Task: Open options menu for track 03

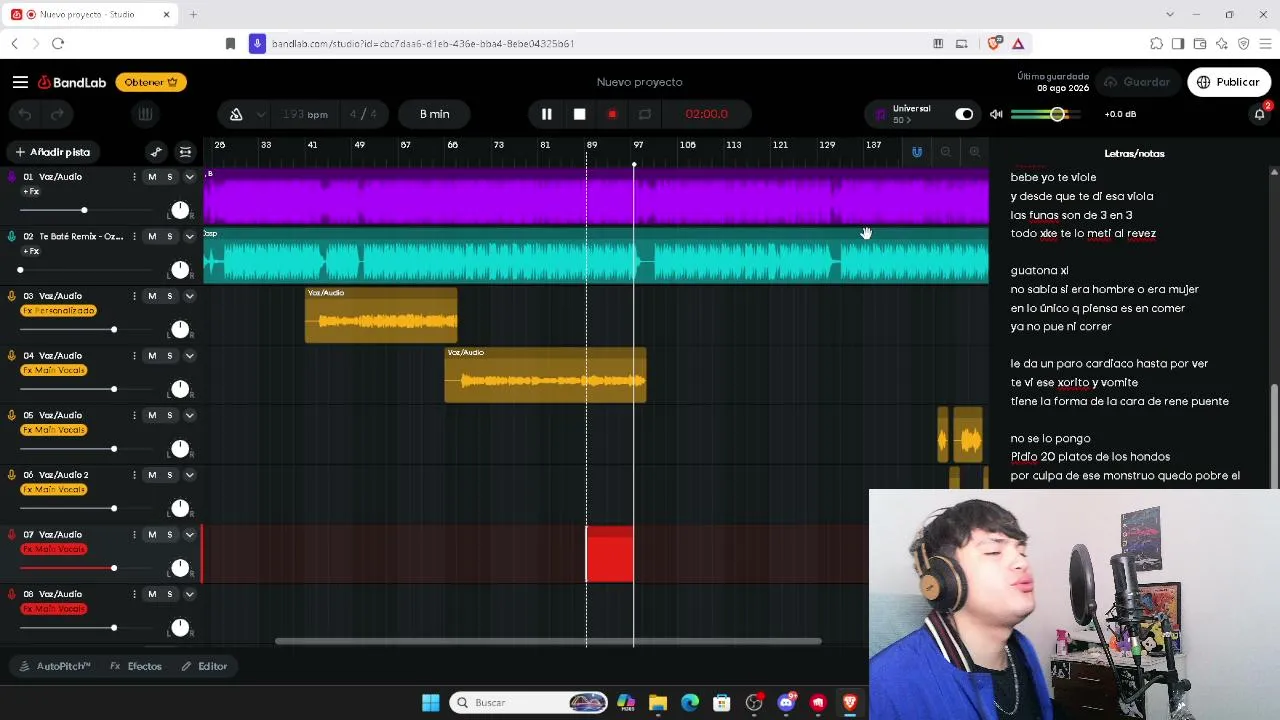Action: click(x=134, y=296)
